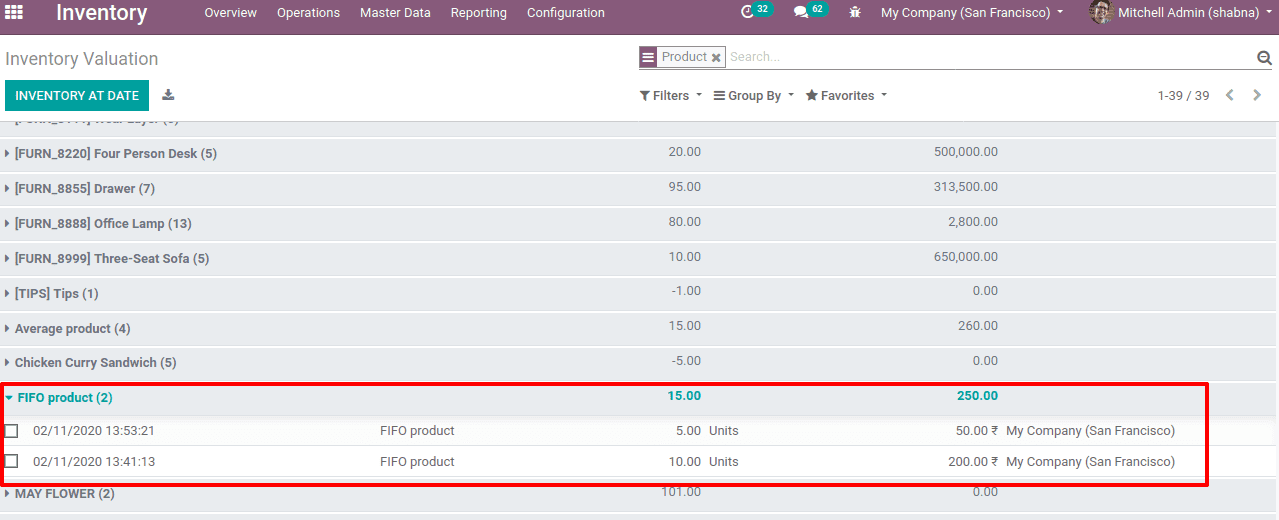
Task: Click the search magnifier icon
Action: 1264,57
